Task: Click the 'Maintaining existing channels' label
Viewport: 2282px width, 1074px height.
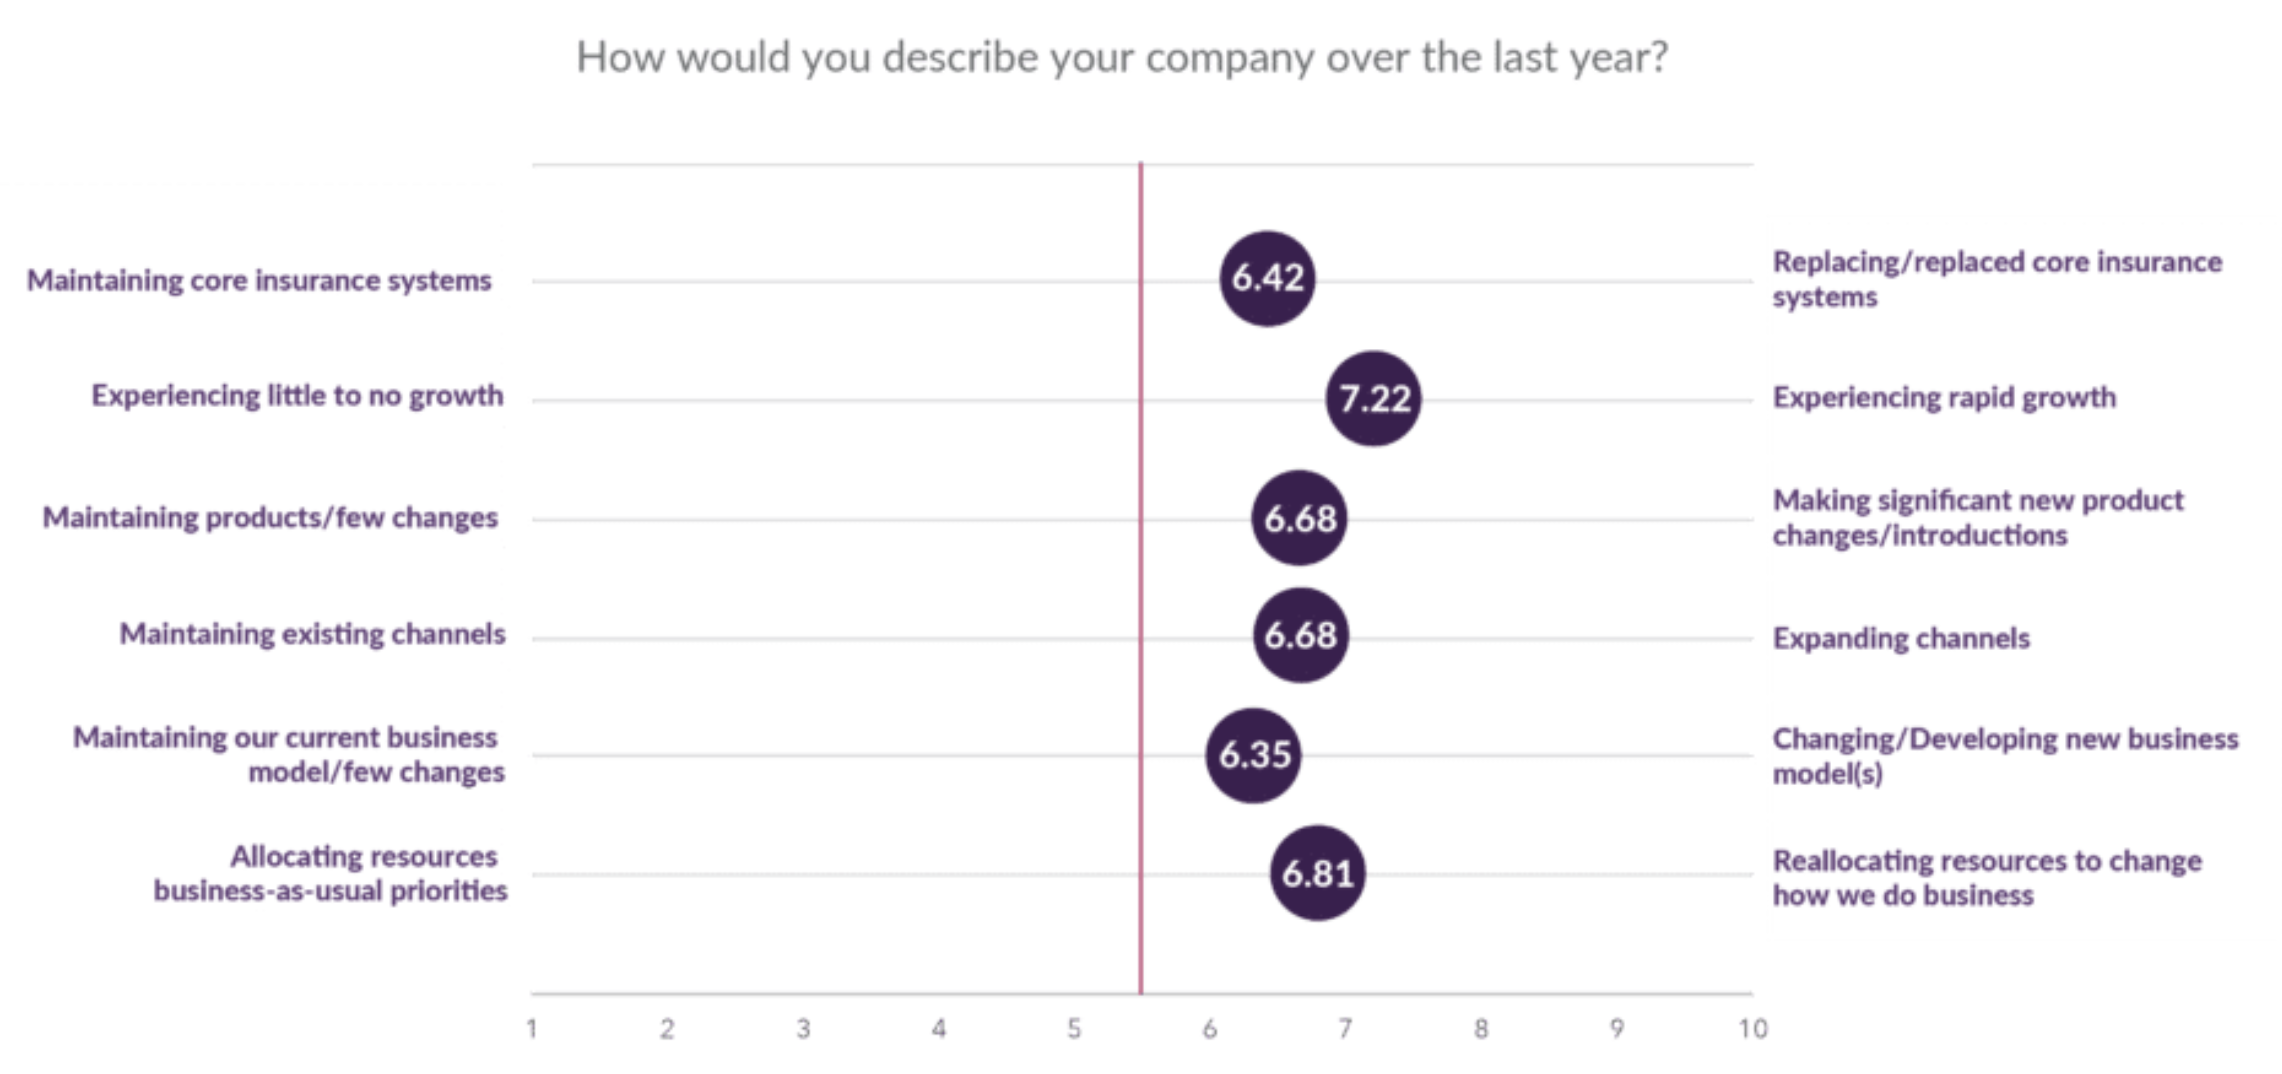Action: click(x=312, y=634)
